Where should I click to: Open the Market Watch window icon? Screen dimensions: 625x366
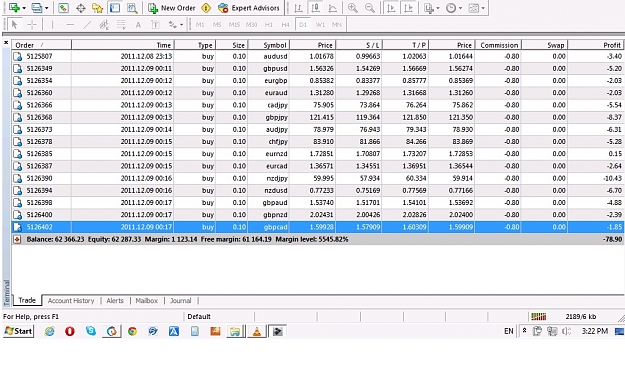tap(63, 8)
